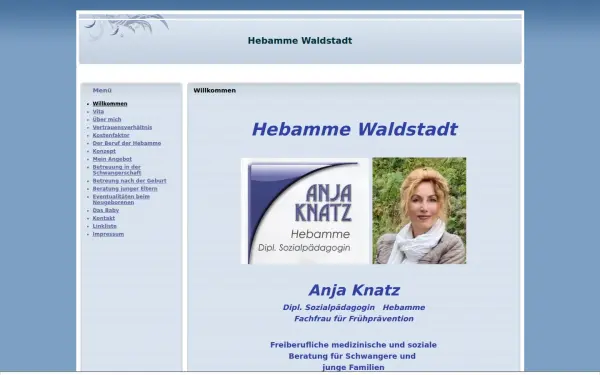
Task: Click the Fachfrau für Frühprävention text
Action: coord(354,319)
